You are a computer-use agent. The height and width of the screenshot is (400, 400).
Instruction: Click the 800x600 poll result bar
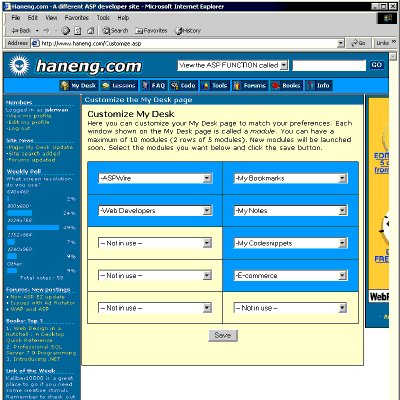(x=20, y=213)
